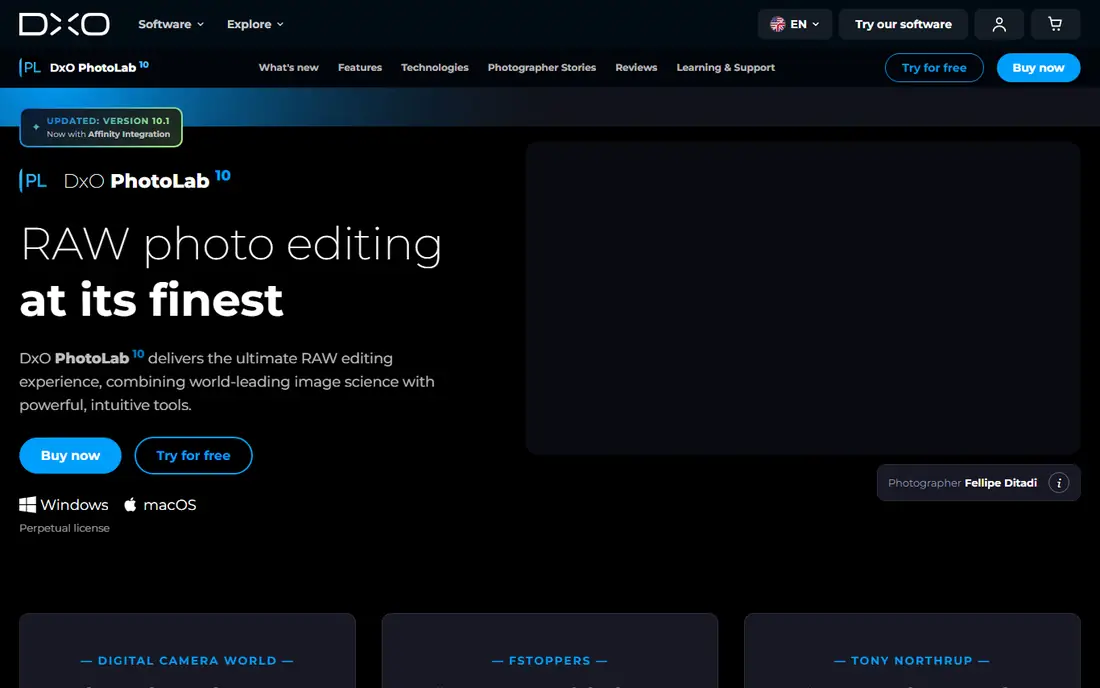This screenshot has width=1100, height=688.
Task: Click Try for free in navigation bar
Action: [934, 67]
